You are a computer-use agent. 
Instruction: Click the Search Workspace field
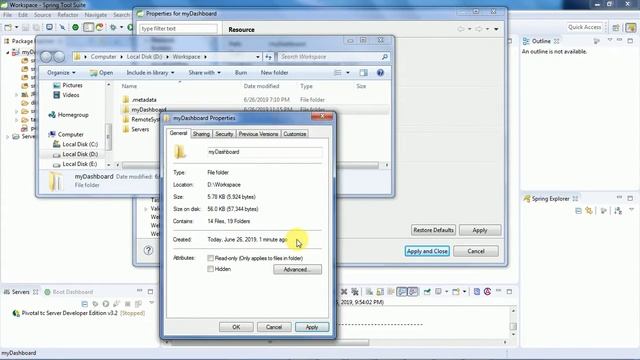(x=333, y=57)
